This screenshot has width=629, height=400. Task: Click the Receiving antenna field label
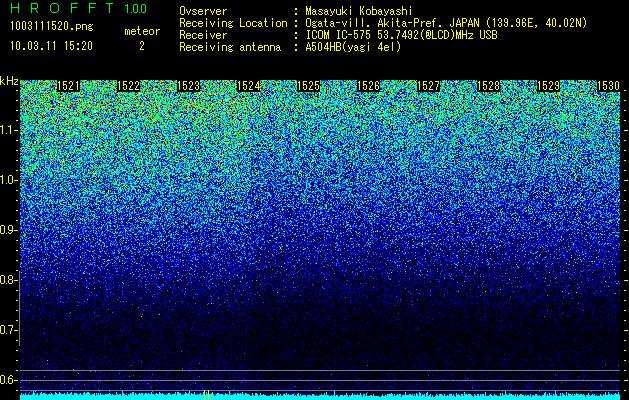[230, 47]
